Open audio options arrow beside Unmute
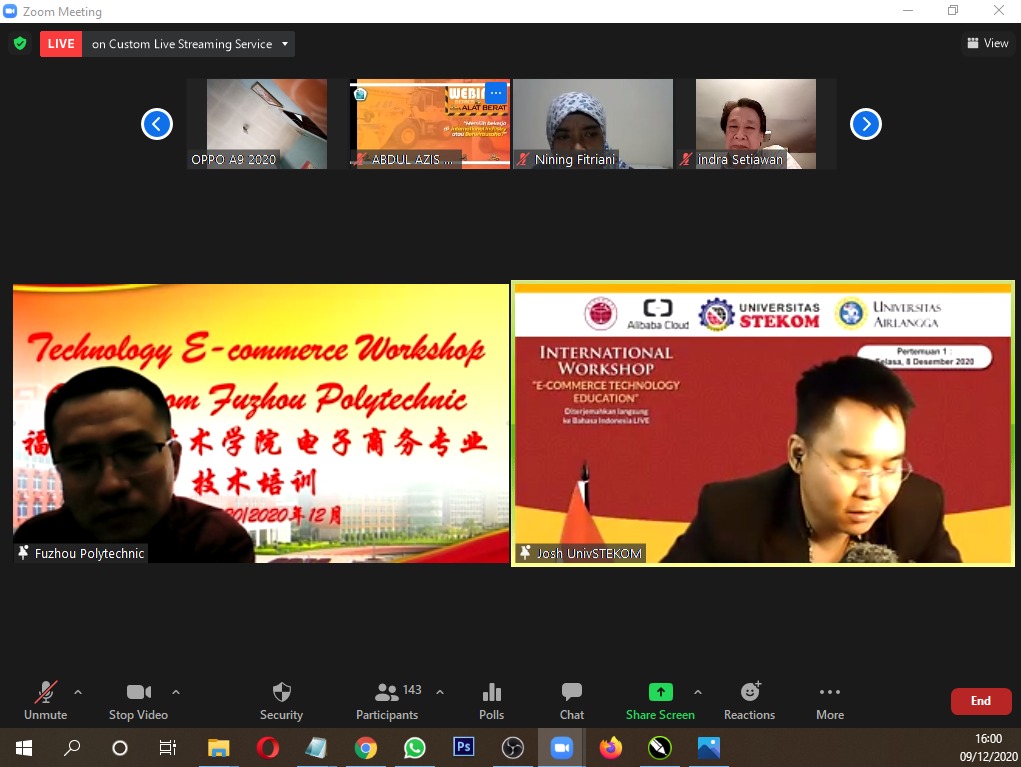The image size is (1021, 767). (78, 692)
